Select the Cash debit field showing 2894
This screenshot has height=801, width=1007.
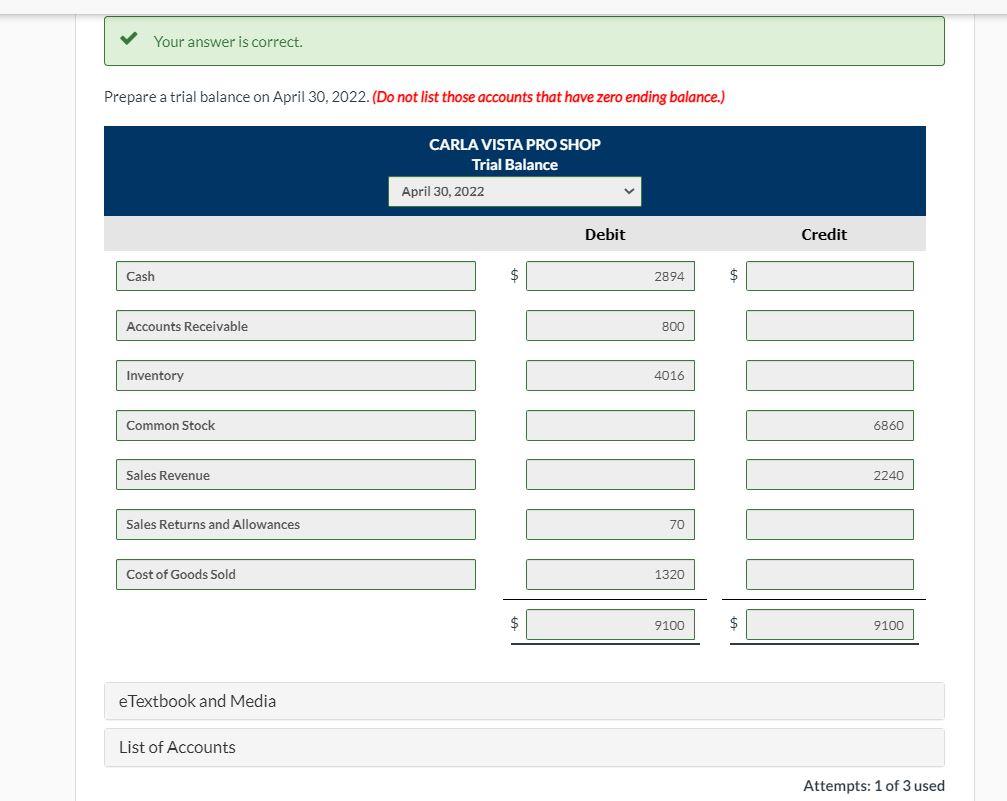610,276
